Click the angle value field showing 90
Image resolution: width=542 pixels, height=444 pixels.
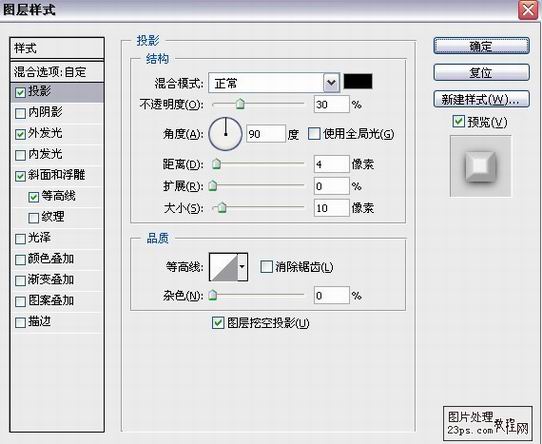266,134
